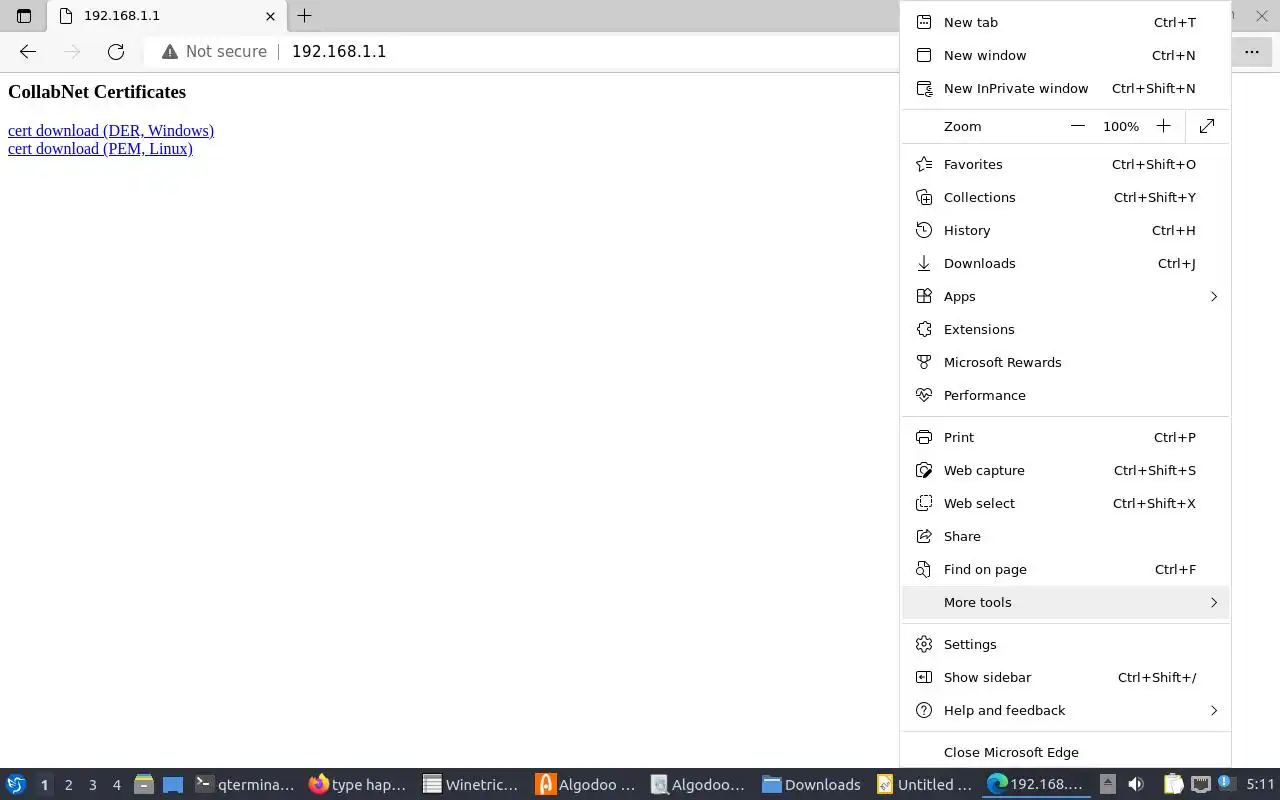
Task: Click the address bar URL 192.168.1.1
Action: (339, 51)
